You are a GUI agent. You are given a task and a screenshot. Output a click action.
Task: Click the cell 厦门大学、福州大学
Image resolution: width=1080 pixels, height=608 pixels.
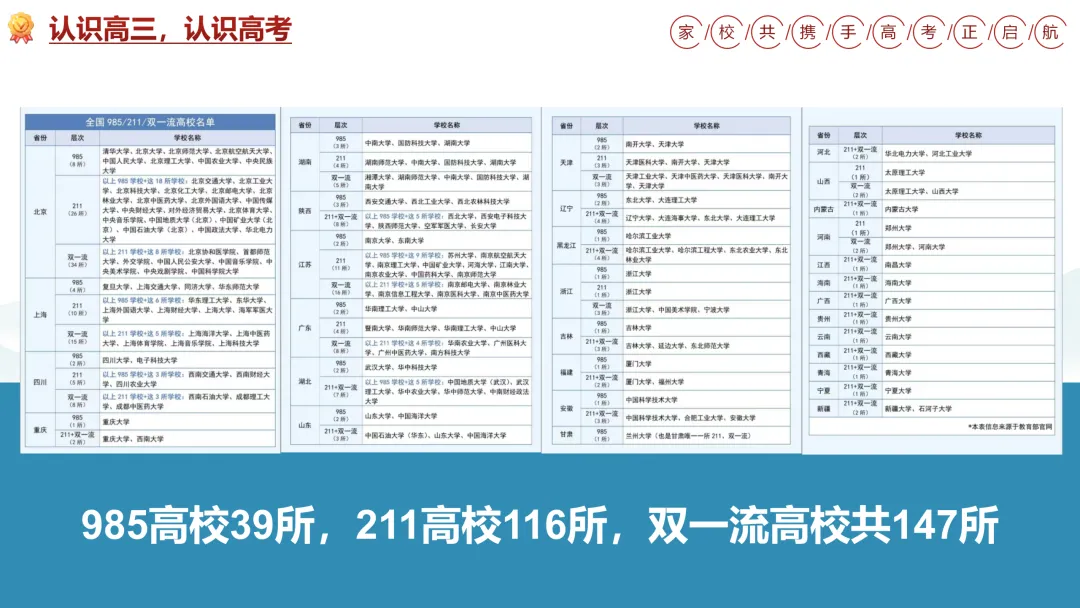pos(706,381)
